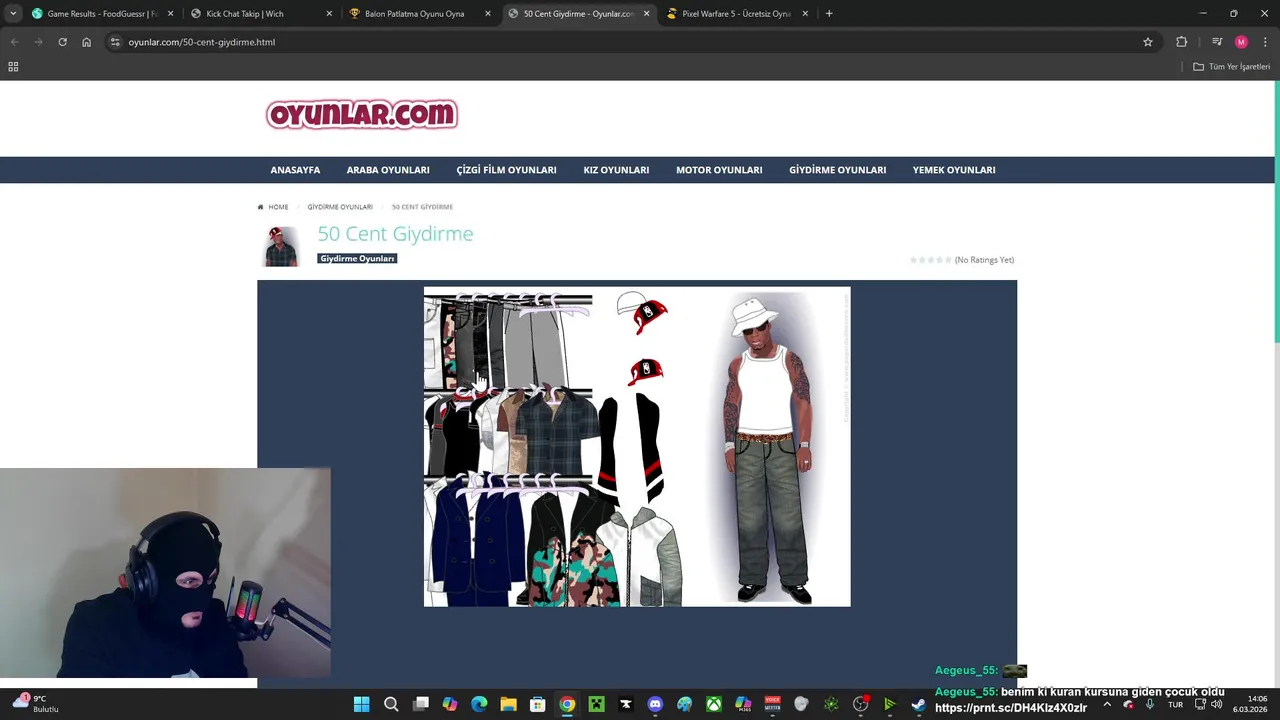1280x720 pixels.
Task: Bookmark this page with the star icon
Action: coord(1148,42)
